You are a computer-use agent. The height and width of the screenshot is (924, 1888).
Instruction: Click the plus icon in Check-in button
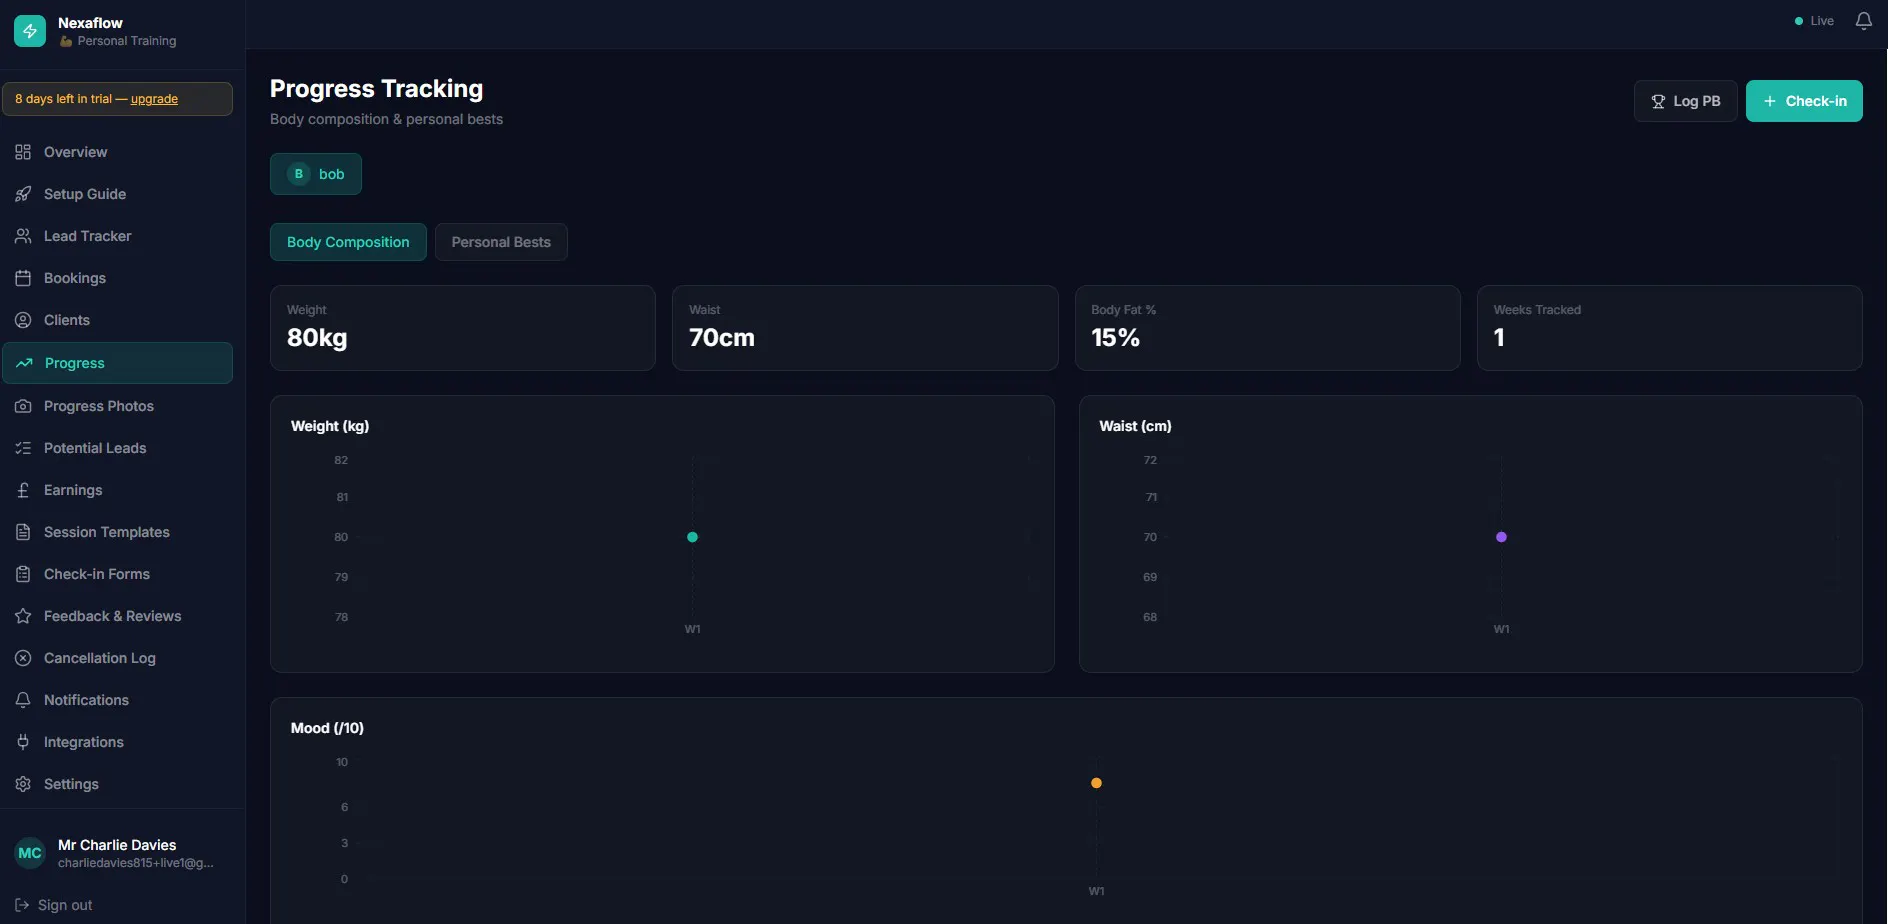point(1770,101)
